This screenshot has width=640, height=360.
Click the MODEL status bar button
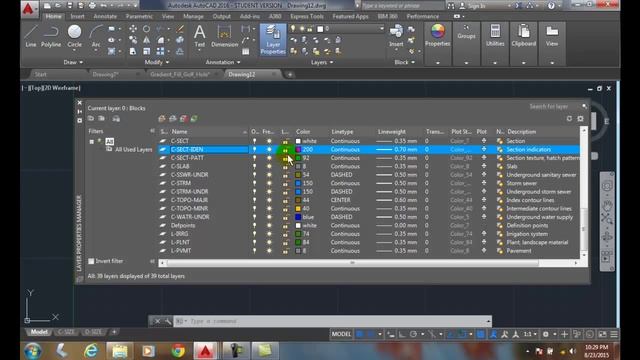point(341,334)
